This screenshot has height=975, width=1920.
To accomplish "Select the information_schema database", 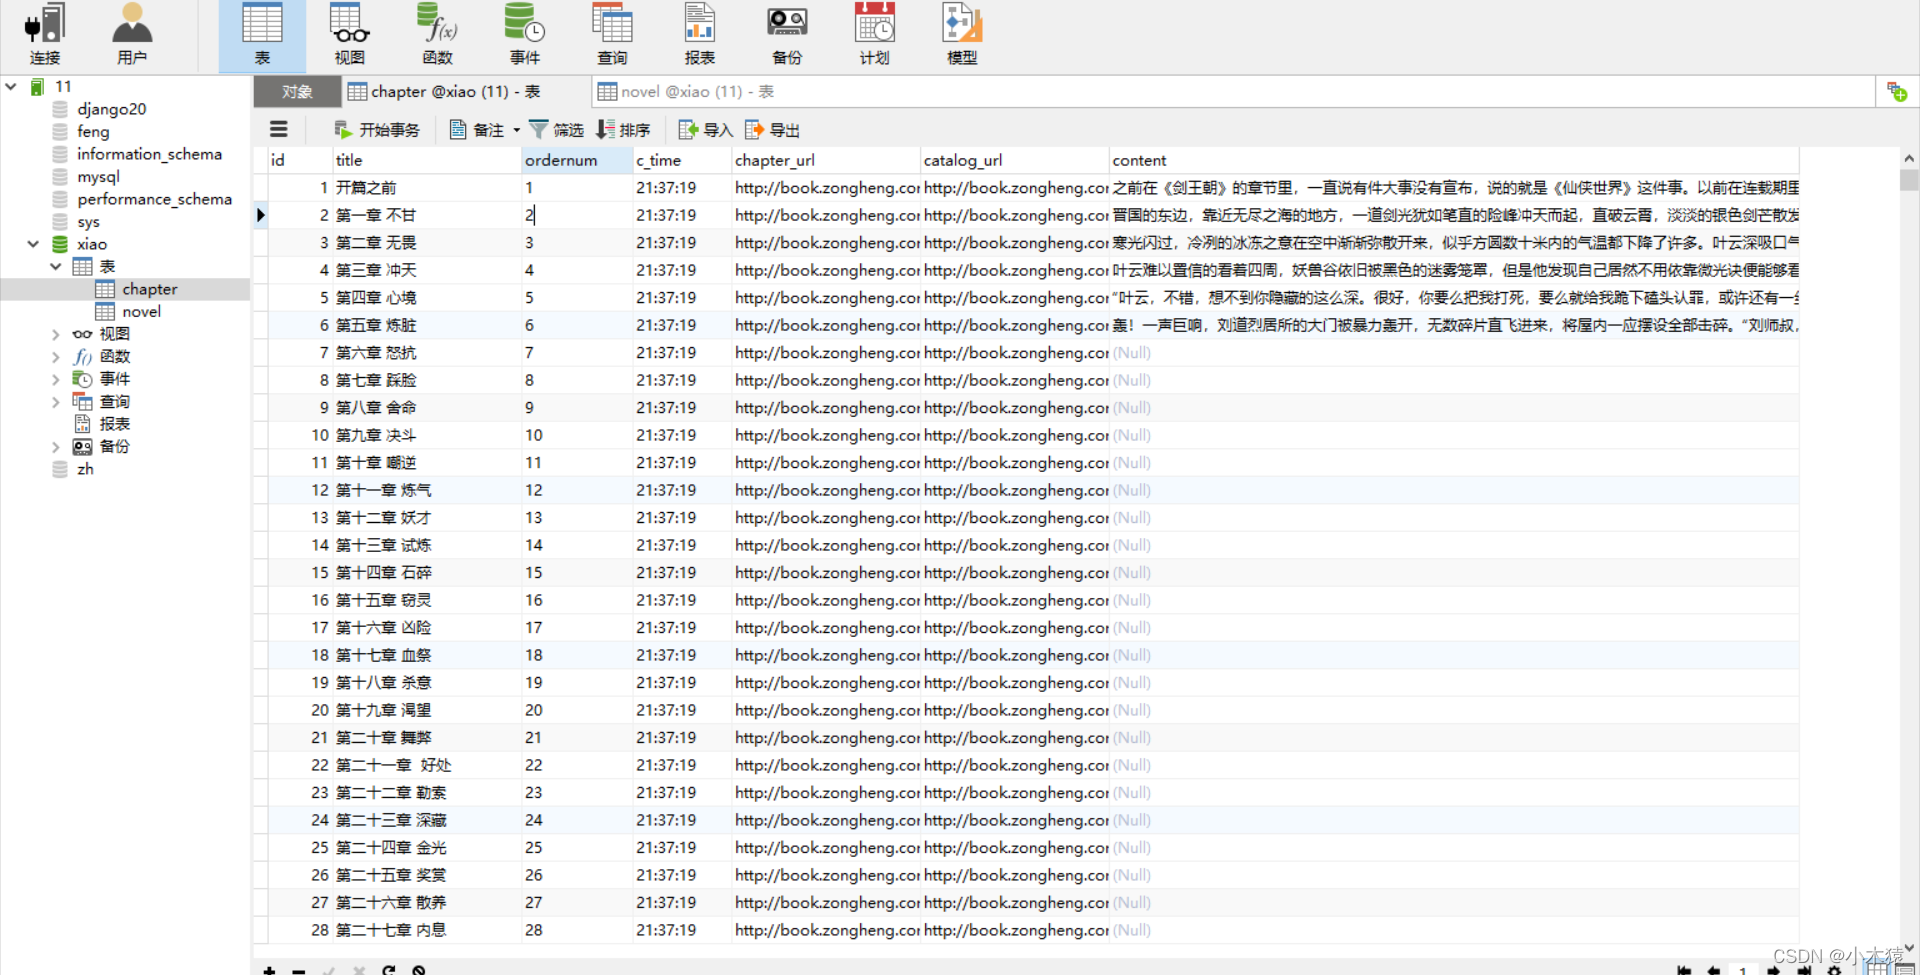I will pos(149,154).
